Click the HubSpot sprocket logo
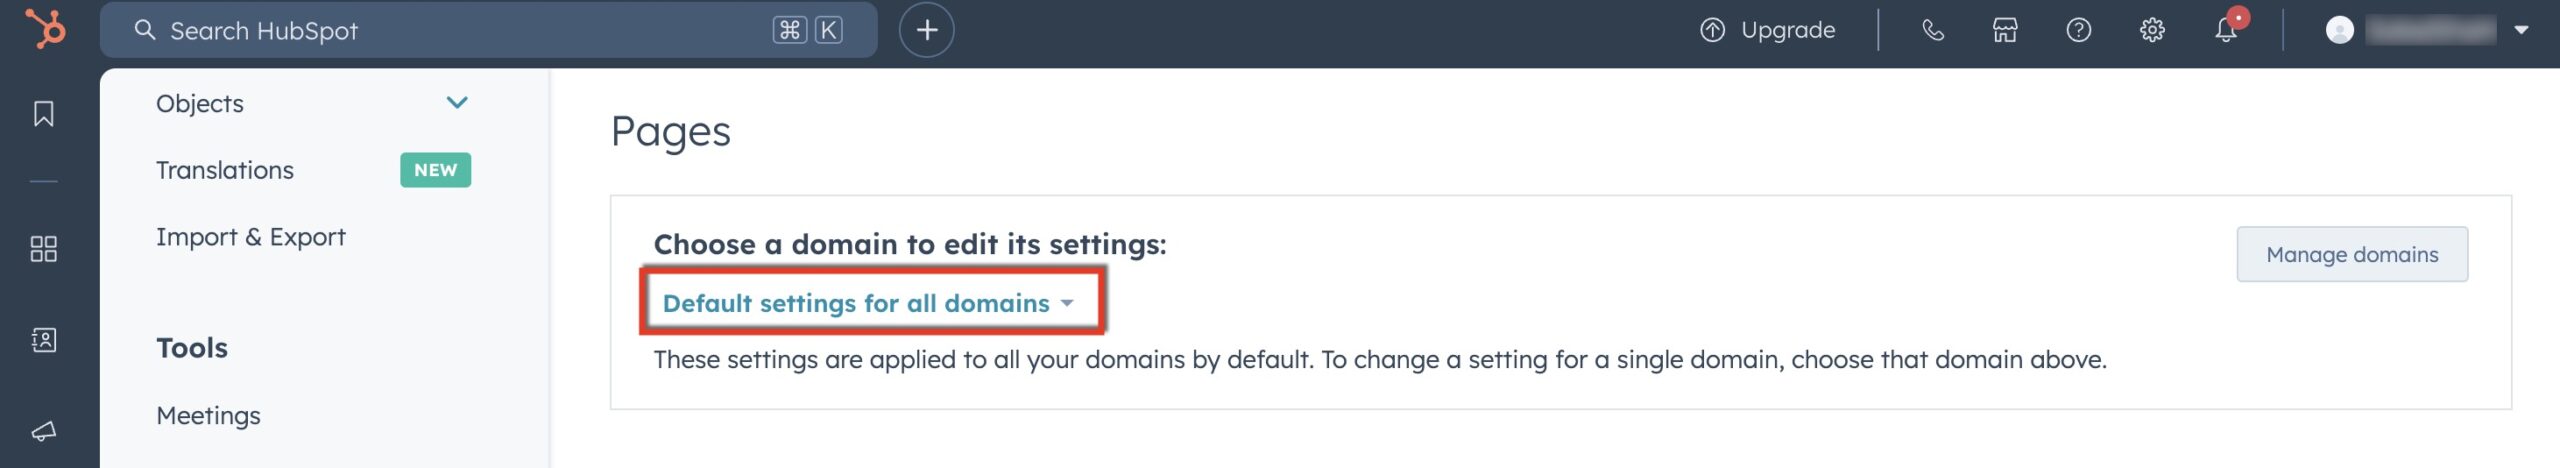Image resolution: width=2560 pixels, height=468 pixels. [x=46, y=29]
